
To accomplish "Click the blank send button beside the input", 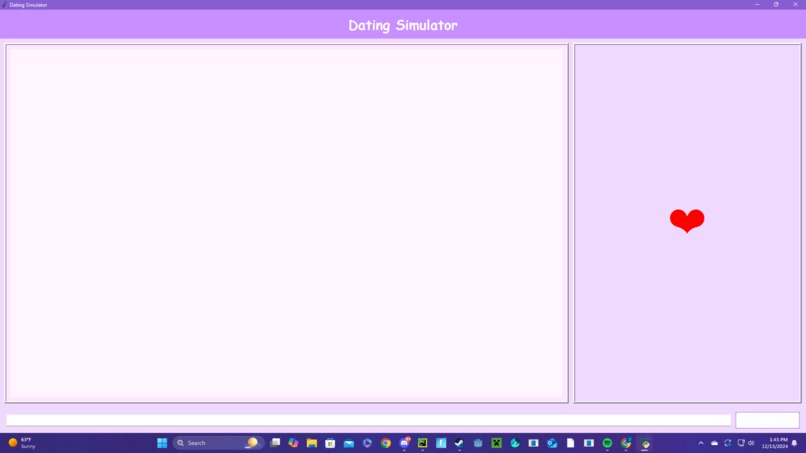I will (767, 420).
